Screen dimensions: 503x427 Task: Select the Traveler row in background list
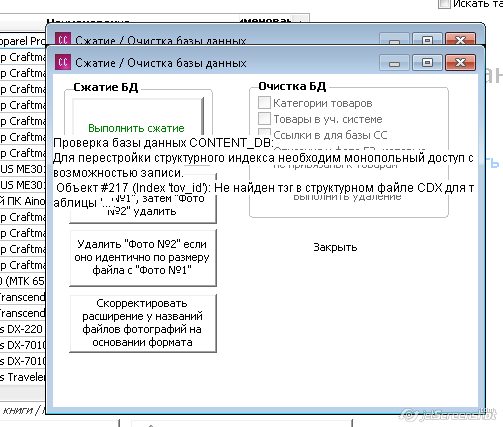coord(23,377)
